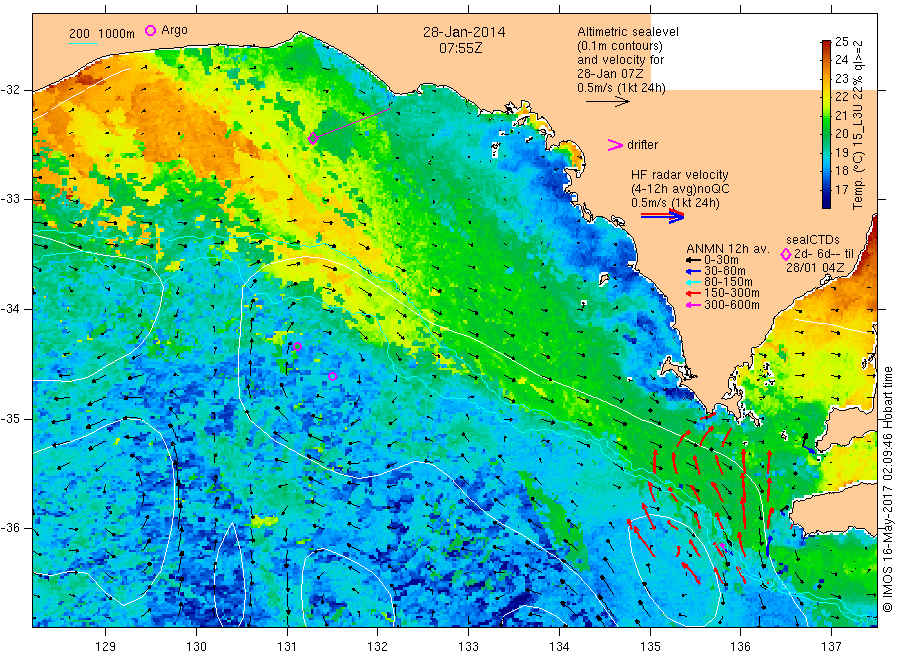The image size is (900, 660).
Task: Click the 'Altimetric sealevel' label
Action: click(628, 32)
